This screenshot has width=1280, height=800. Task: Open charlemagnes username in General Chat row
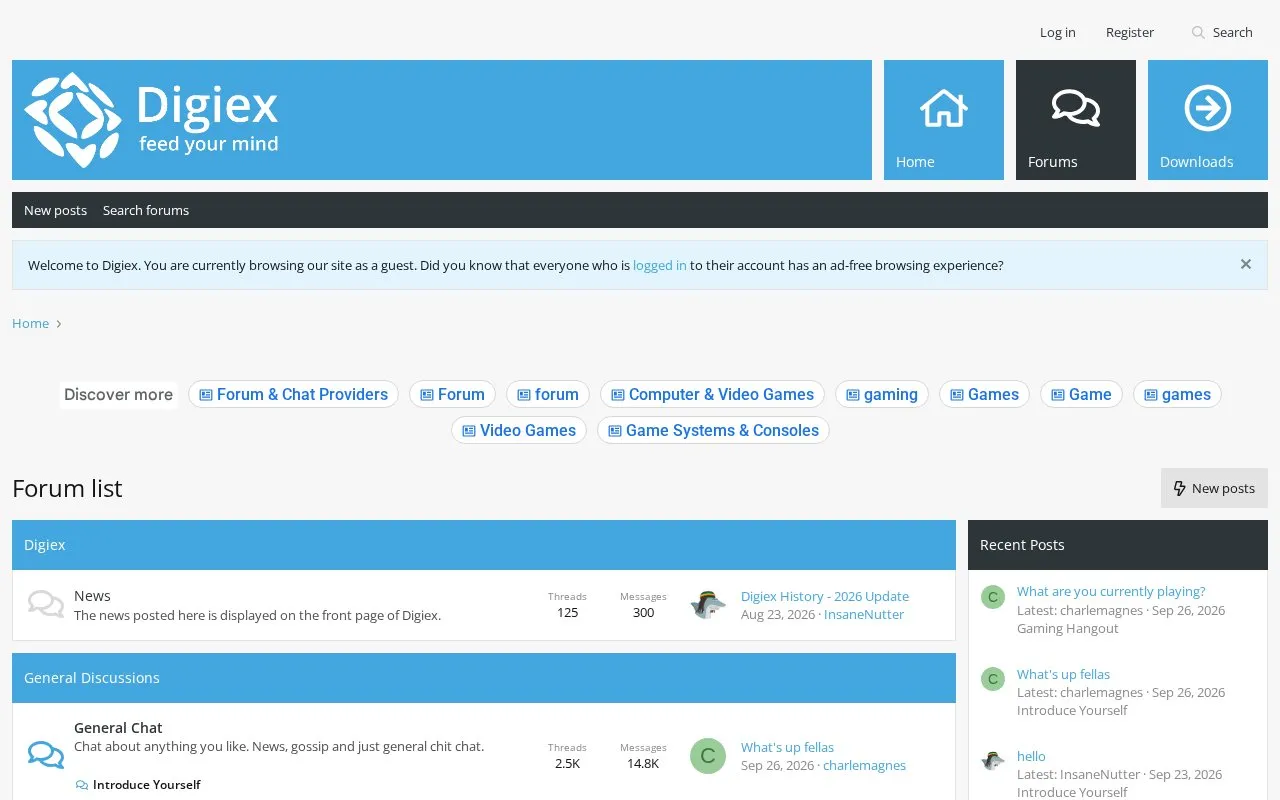864,765
